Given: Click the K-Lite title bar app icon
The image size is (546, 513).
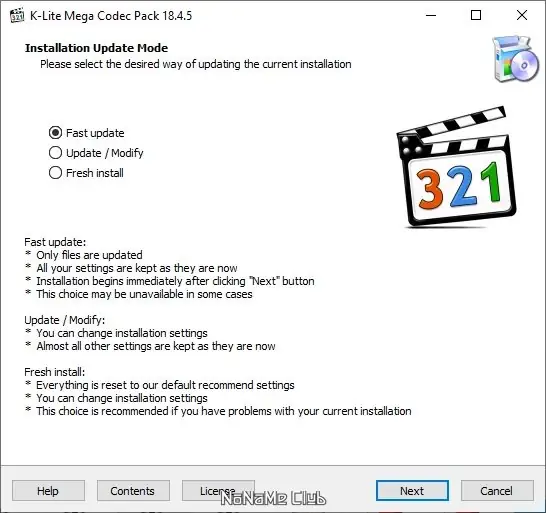Looking at the screenshot, I should (17, 16).
